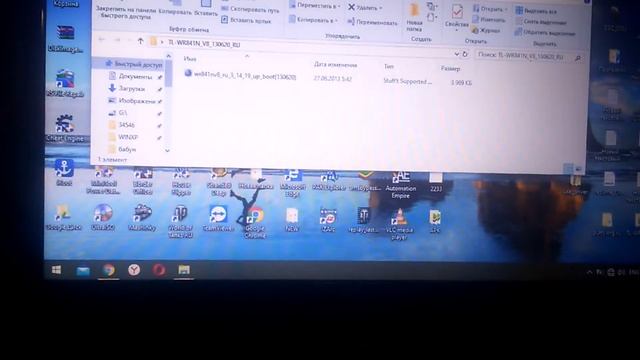This screenshot has width=640, height=360.
Task: Open the Mail app on the taskbar
Action: 83,271
